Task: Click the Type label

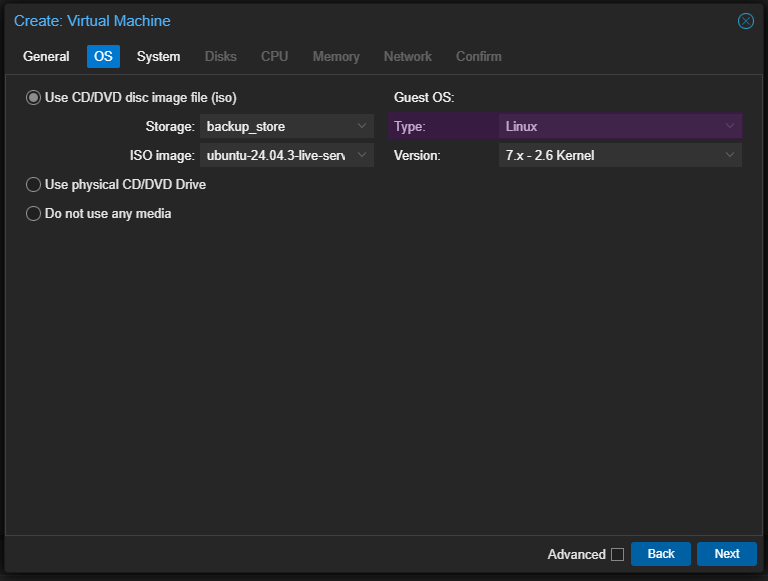Action: pos(409,126)
